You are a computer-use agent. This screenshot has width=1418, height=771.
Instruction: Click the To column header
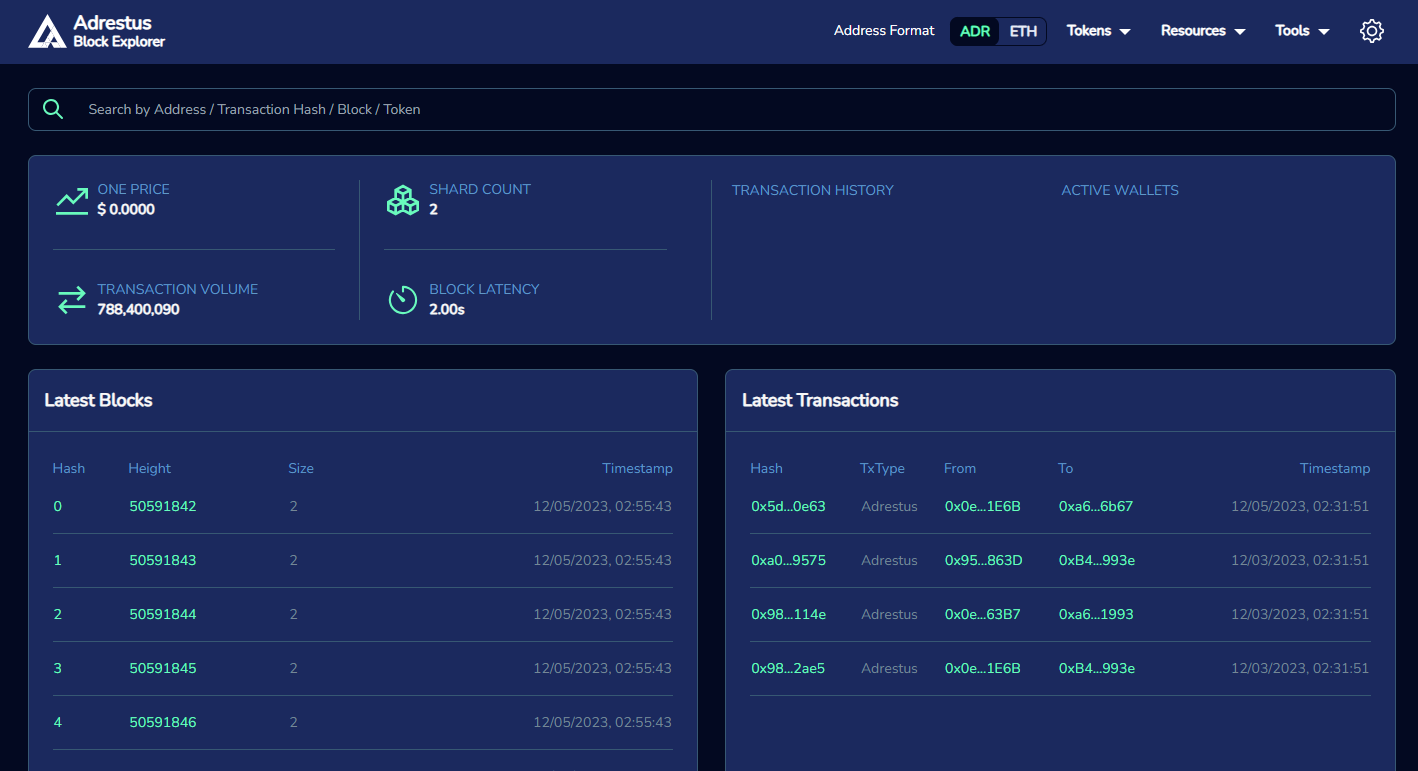[1066, 468]
